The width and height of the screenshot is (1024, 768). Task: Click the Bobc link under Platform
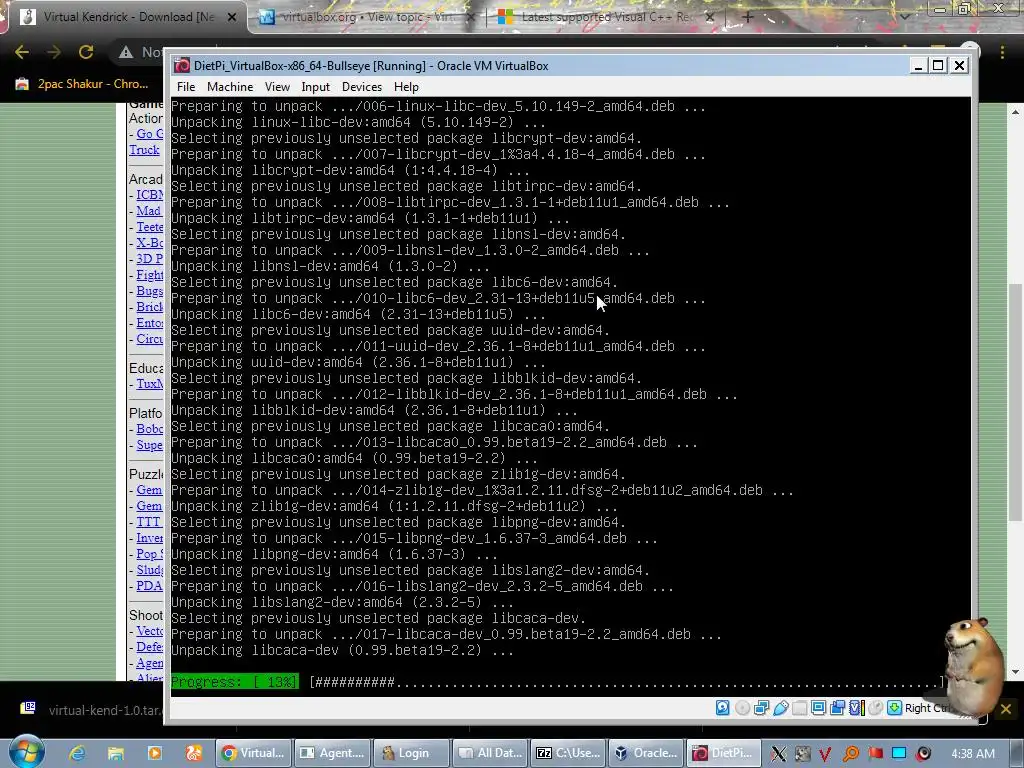pyautogui.click(x=150, y=429)
